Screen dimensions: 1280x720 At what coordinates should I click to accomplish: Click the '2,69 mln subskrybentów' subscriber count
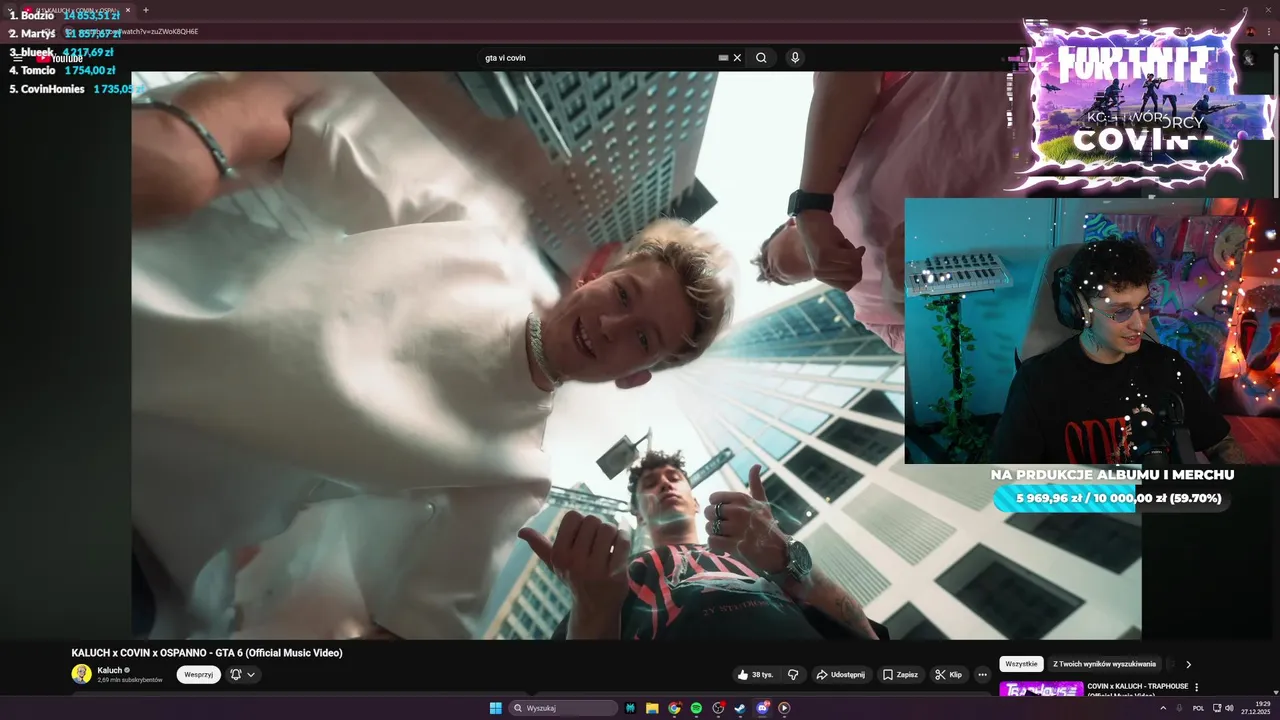tap(130, 680)
